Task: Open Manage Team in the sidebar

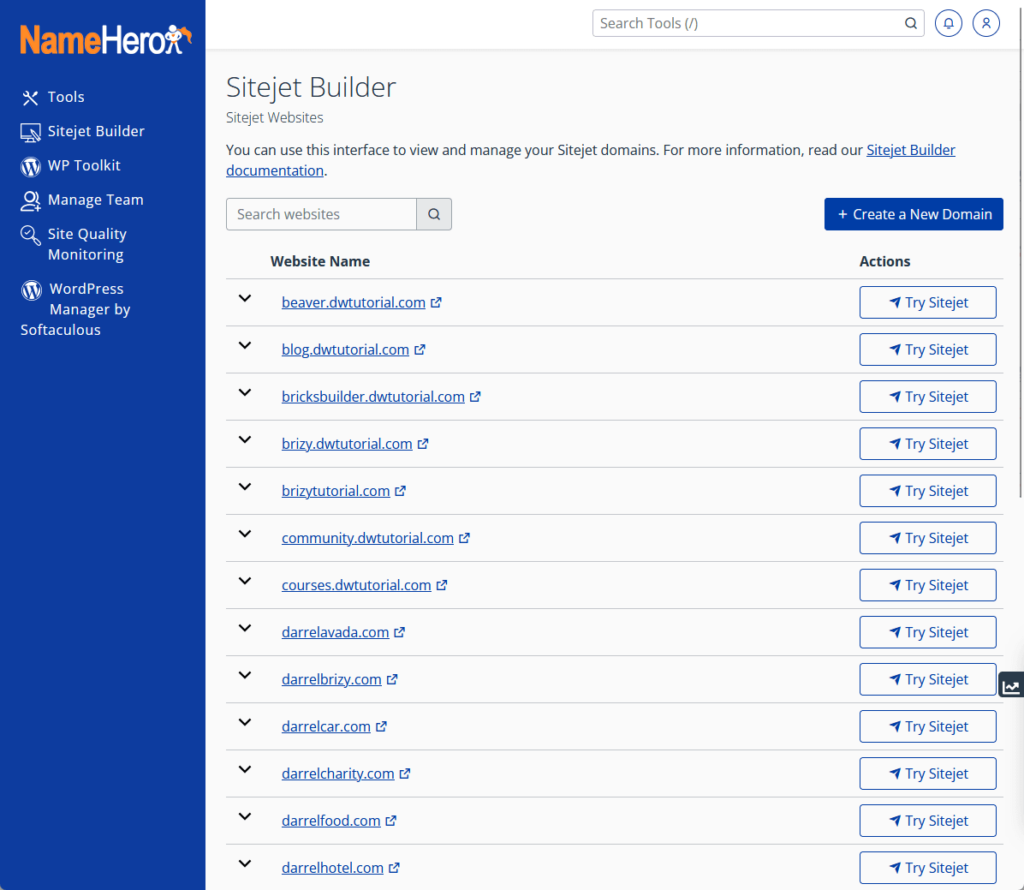Action: (x=82, y=200)
